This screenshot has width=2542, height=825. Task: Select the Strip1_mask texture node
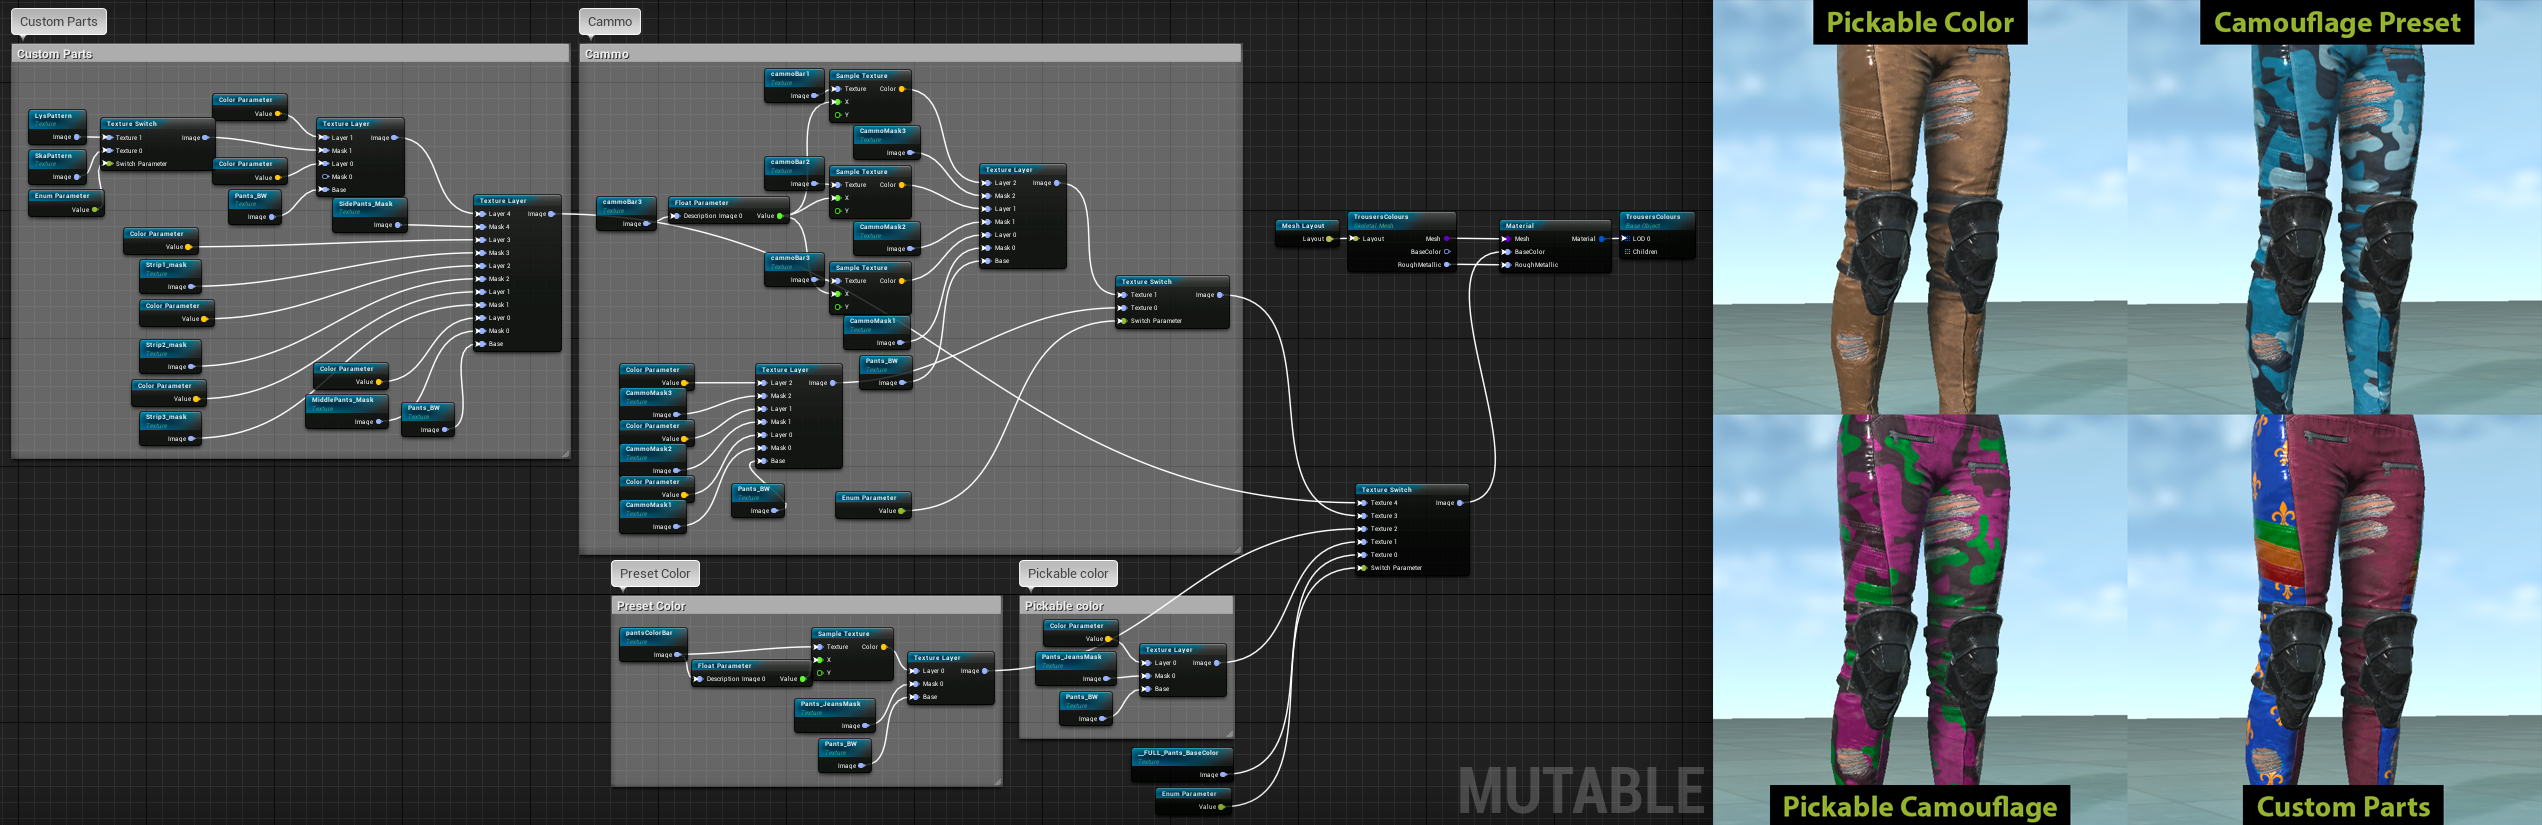[171, 277]
